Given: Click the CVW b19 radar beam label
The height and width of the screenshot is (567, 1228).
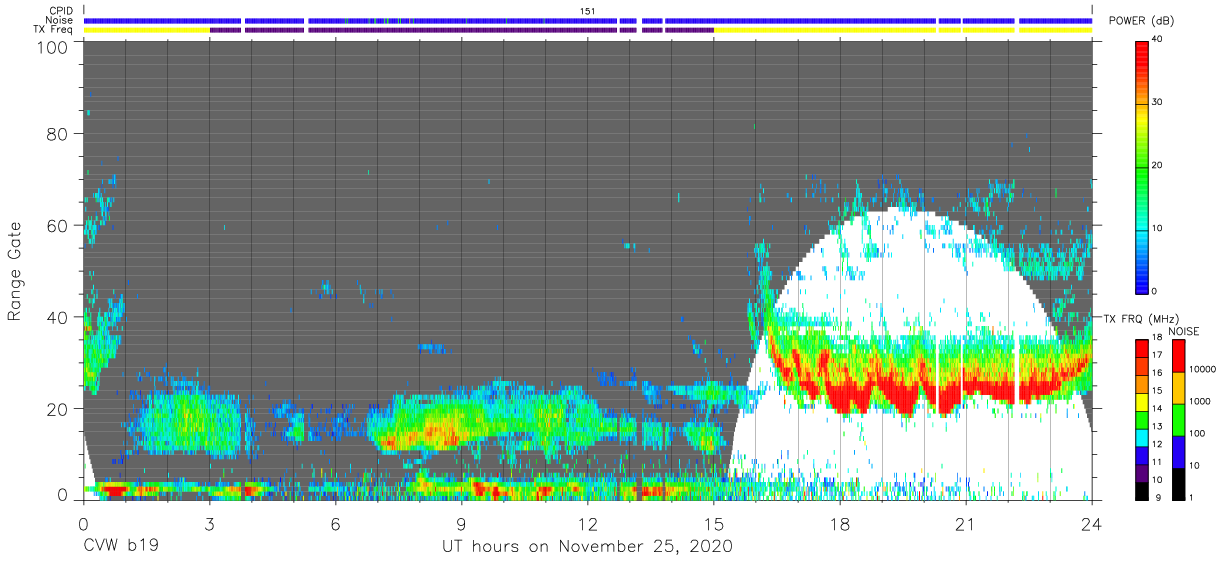Looking at the screenshot, I should pyautogui.click(x=120, y=547).
